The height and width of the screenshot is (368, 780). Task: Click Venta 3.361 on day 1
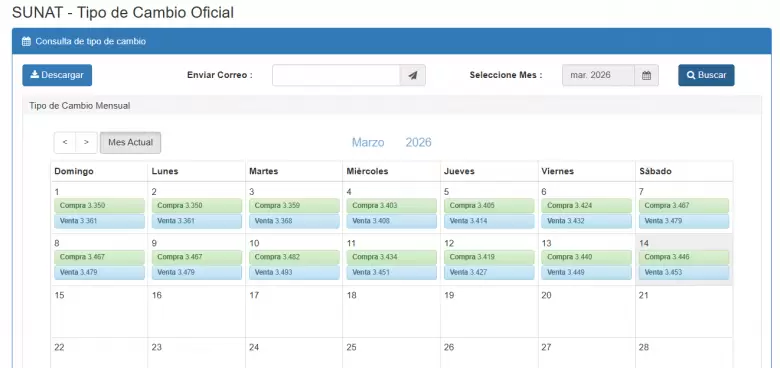[99, 221]
